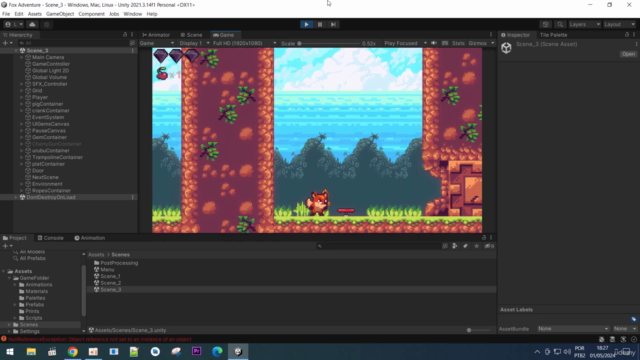
Task: Toggle Mute Audio in Game view
Action: point(434,43)
